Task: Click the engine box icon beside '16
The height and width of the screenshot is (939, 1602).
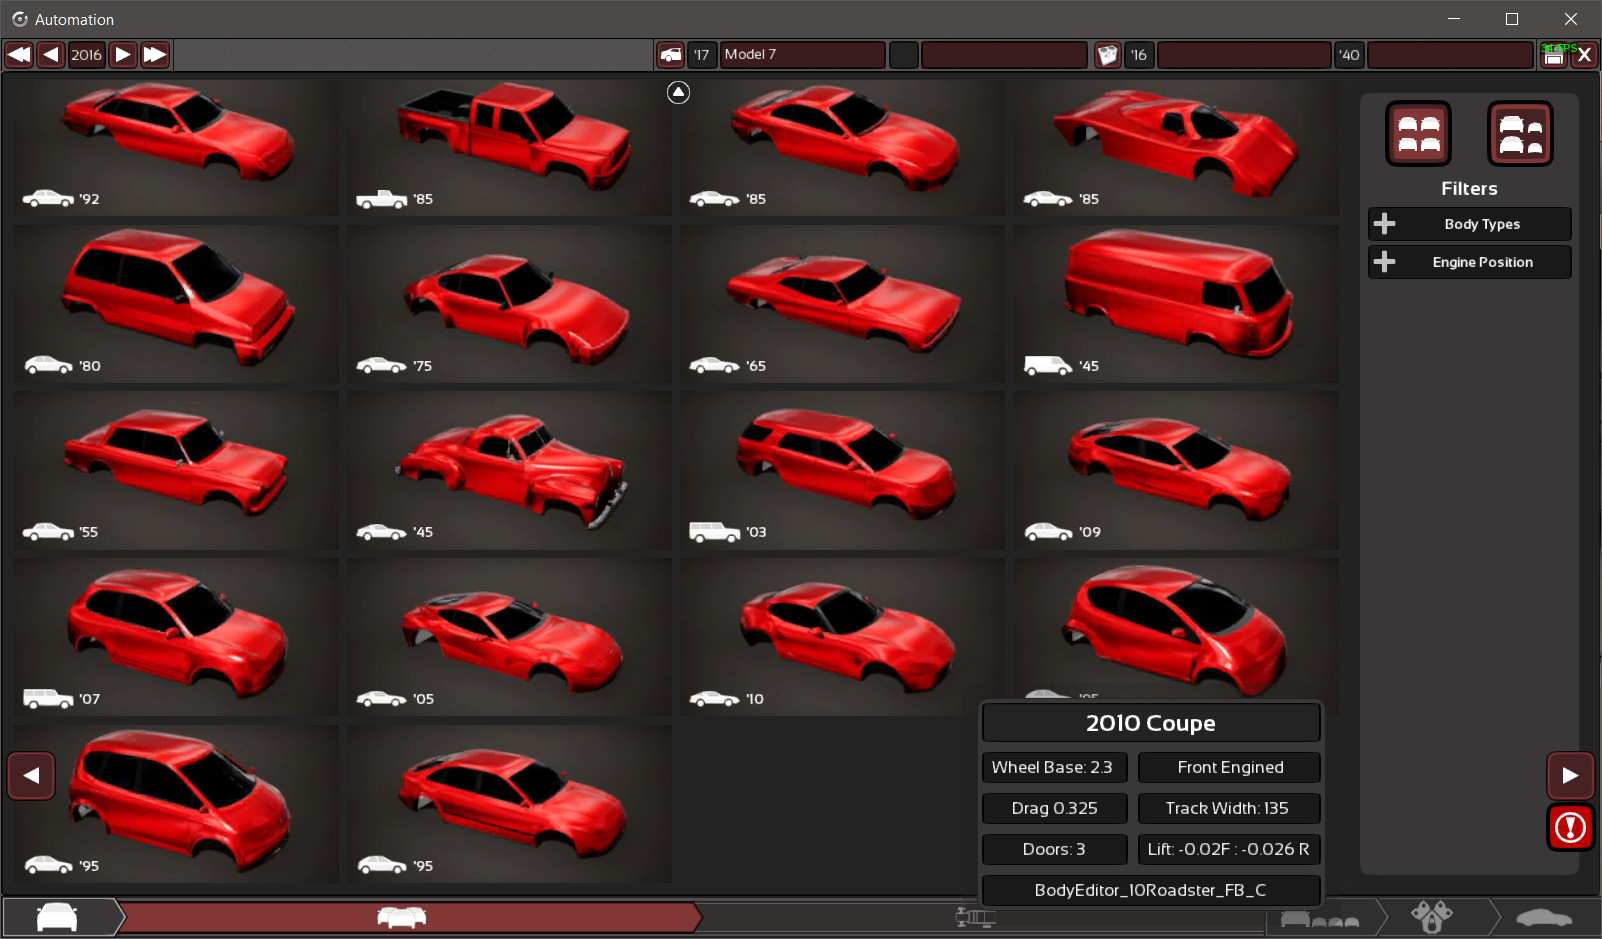Action: click(x=1107, y=55)
